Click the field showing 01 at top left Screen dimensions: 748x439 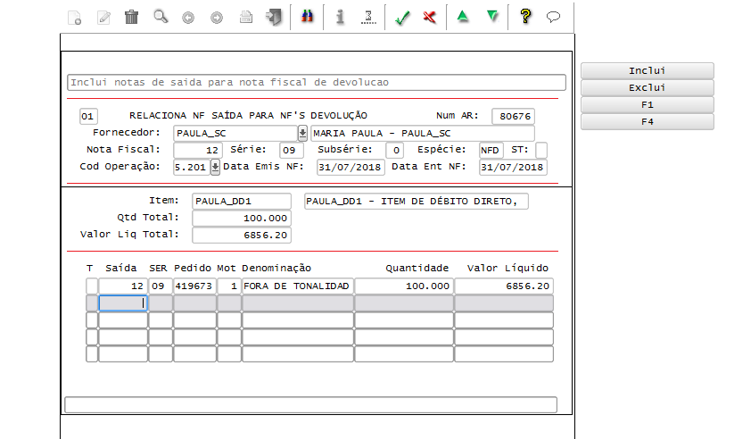88,116
